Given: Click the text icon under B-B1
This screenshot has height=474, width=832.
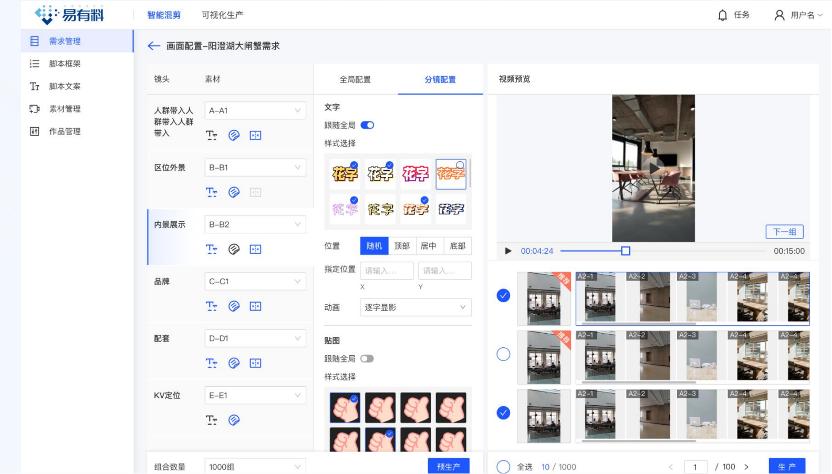Looking at the screenshot, I should (x=211, y=192).
